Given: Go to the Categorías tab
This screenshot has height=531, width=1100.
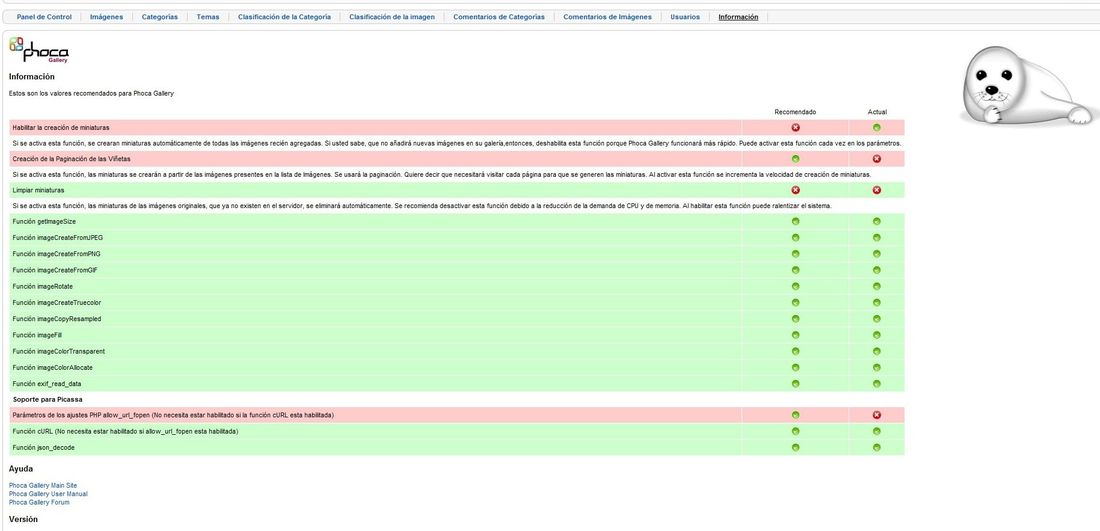Looking at the screenshot, I should 159,17.
